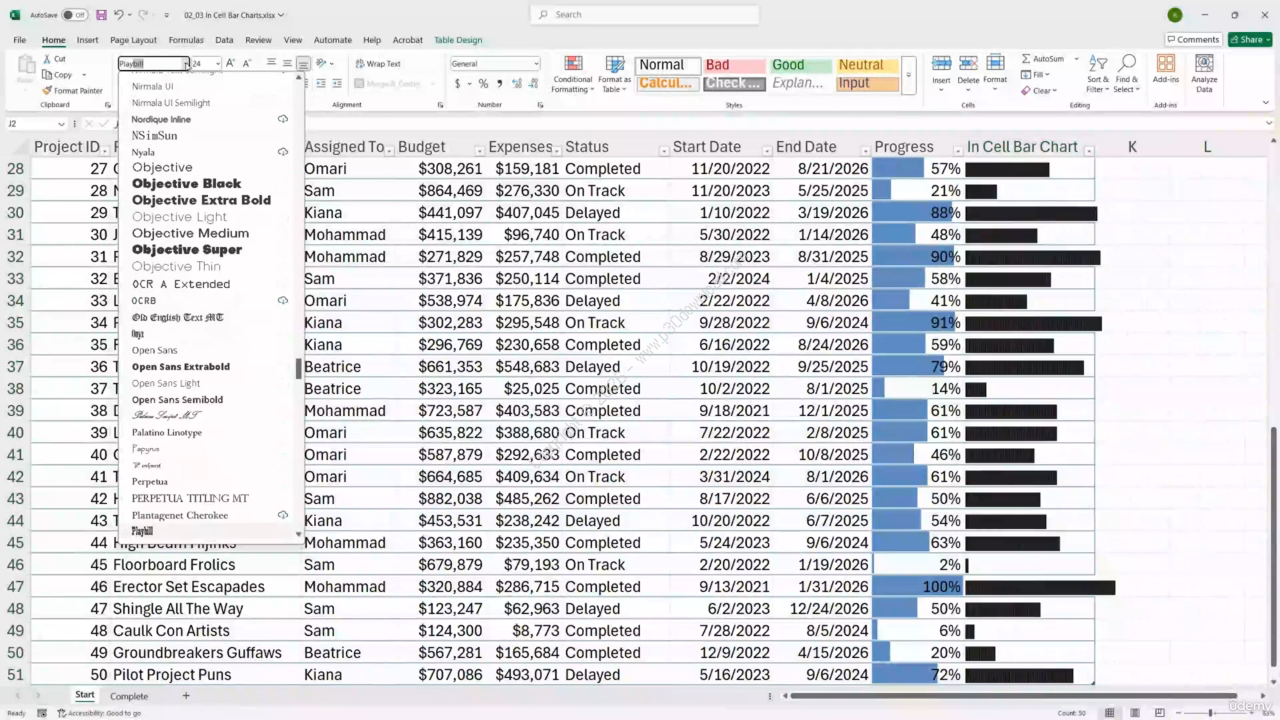Open Conditional Formatting menu icon
This screenshot has height=720, width=1280.
(573, 64)
